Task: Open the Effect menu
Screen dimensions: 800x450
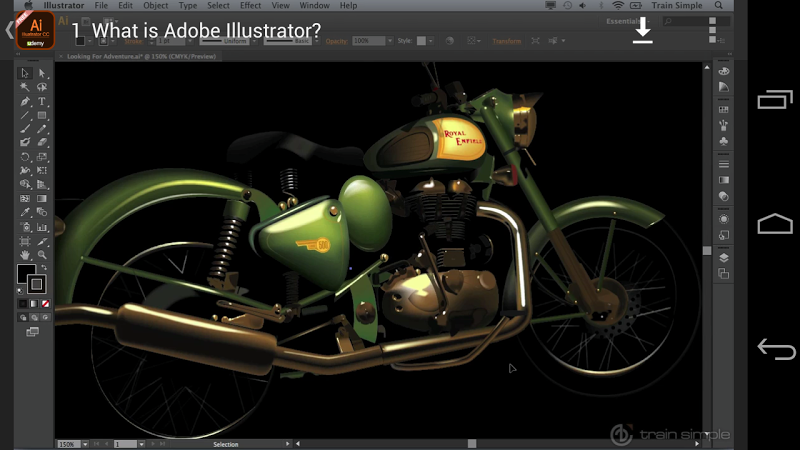Action: click(x=250, y=6)
